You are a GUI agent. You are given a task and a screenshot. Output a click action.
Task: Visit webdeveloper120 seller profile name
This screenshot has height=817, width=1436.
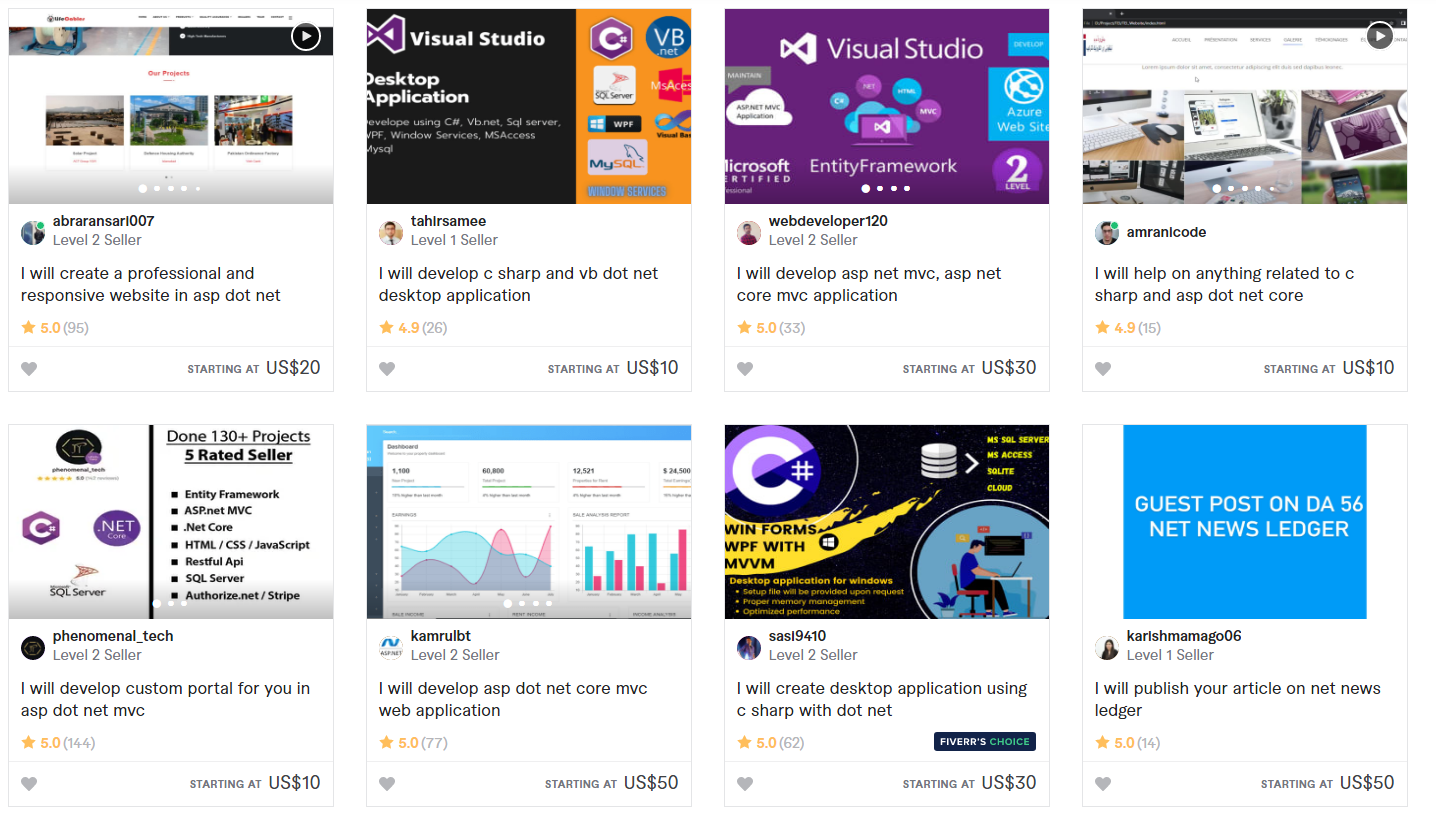click(x=828, y=221)
